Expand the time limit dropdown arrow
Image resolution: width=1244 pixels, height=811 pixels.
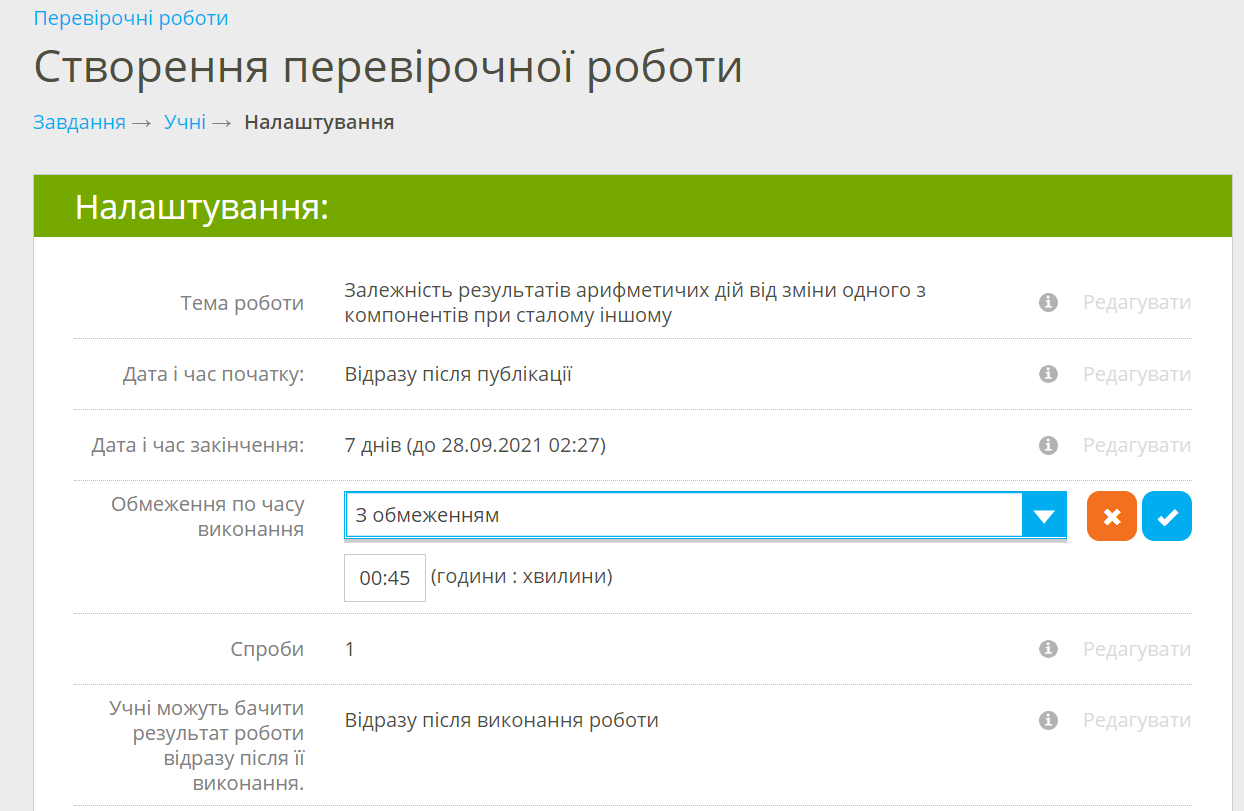click(1044, 516)
